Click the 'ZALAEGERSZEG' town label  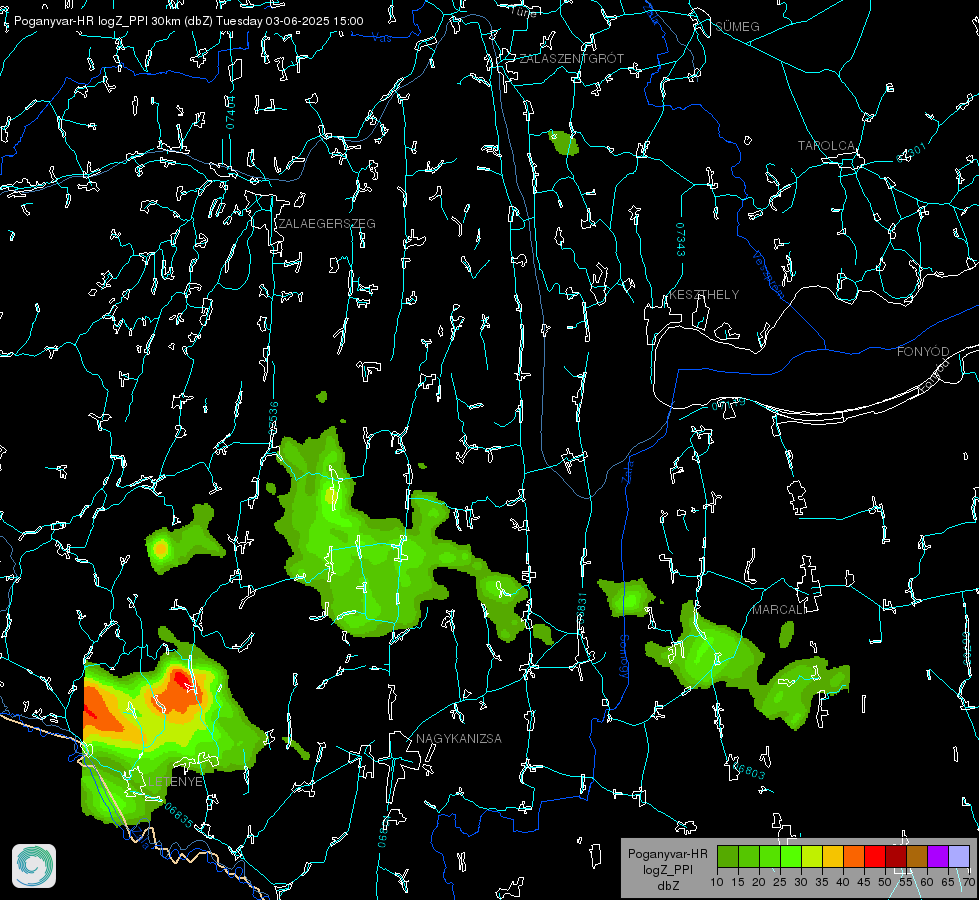(x=327, y=224)
